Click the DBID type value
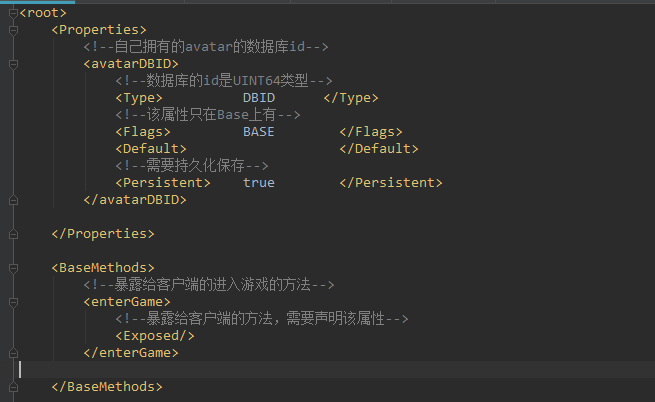Screen dimensions: 655x402 point(258,98)
